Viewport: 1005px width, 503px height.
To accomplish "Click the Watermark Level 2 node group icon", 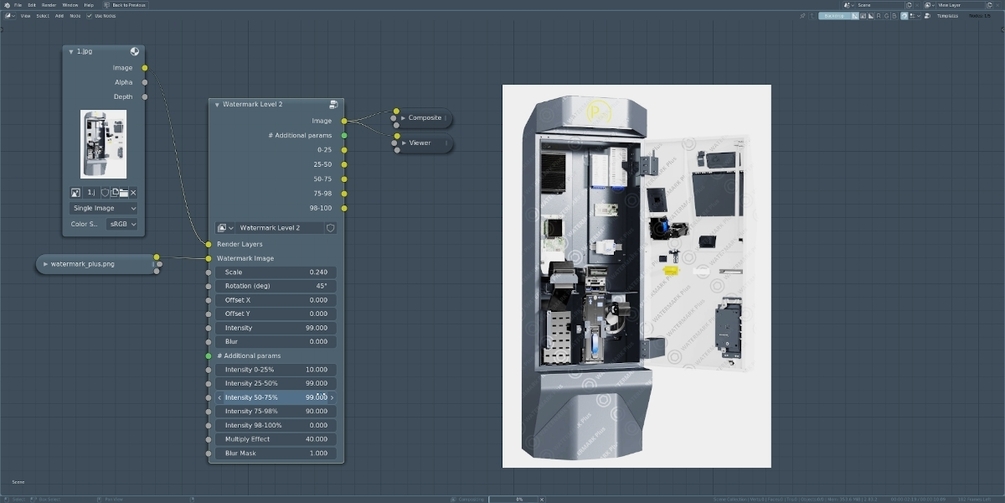I will point(333,104).
